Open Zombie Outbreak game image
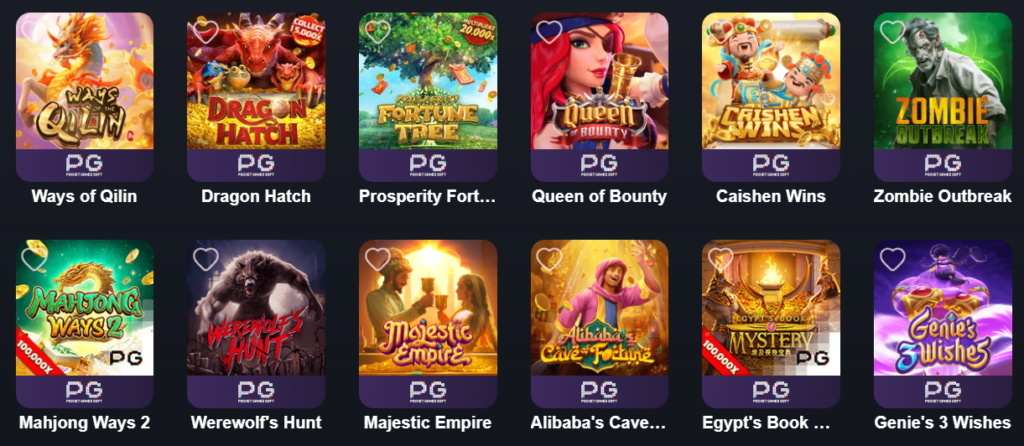The width and height of the screenshot is (1024, 446). (943, 81)
